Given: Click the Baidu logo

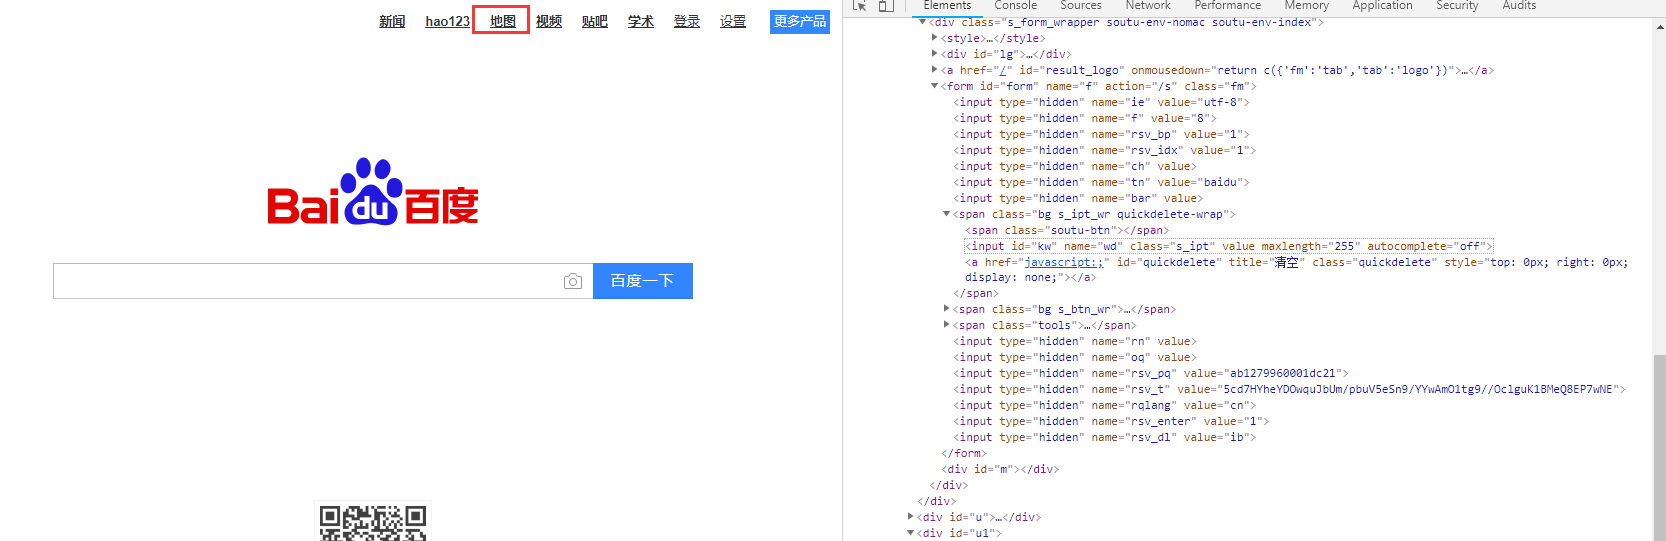Looking at the screenshot, I should (x=373, y=192).
